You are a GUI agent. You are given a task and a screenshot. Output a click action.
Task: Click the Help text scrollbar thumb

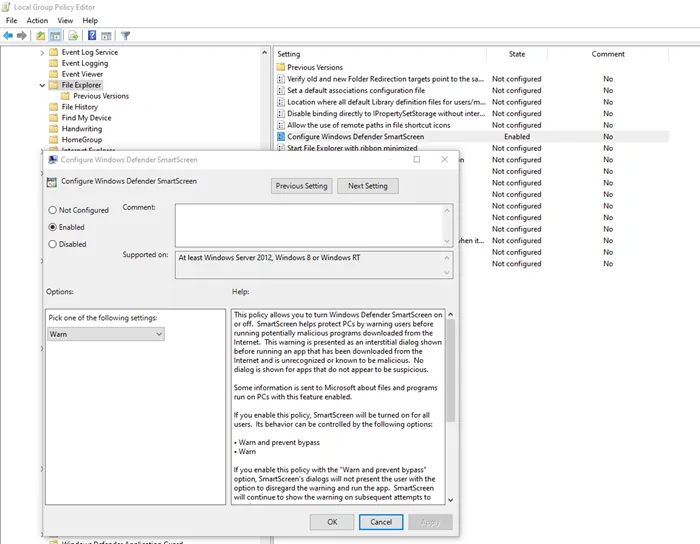click(450, 370)
